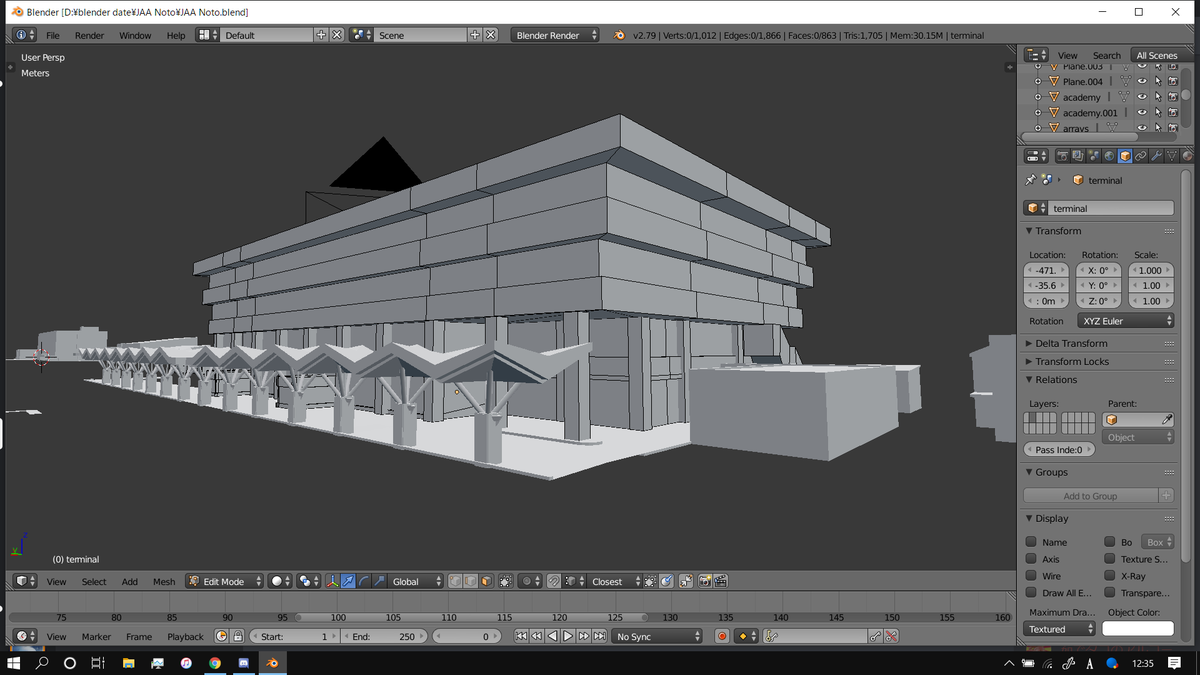Toggle selectability arrow for academy.001
Image resolution: width=1200 pixels, height=675 pixels.
point(1158,113)
